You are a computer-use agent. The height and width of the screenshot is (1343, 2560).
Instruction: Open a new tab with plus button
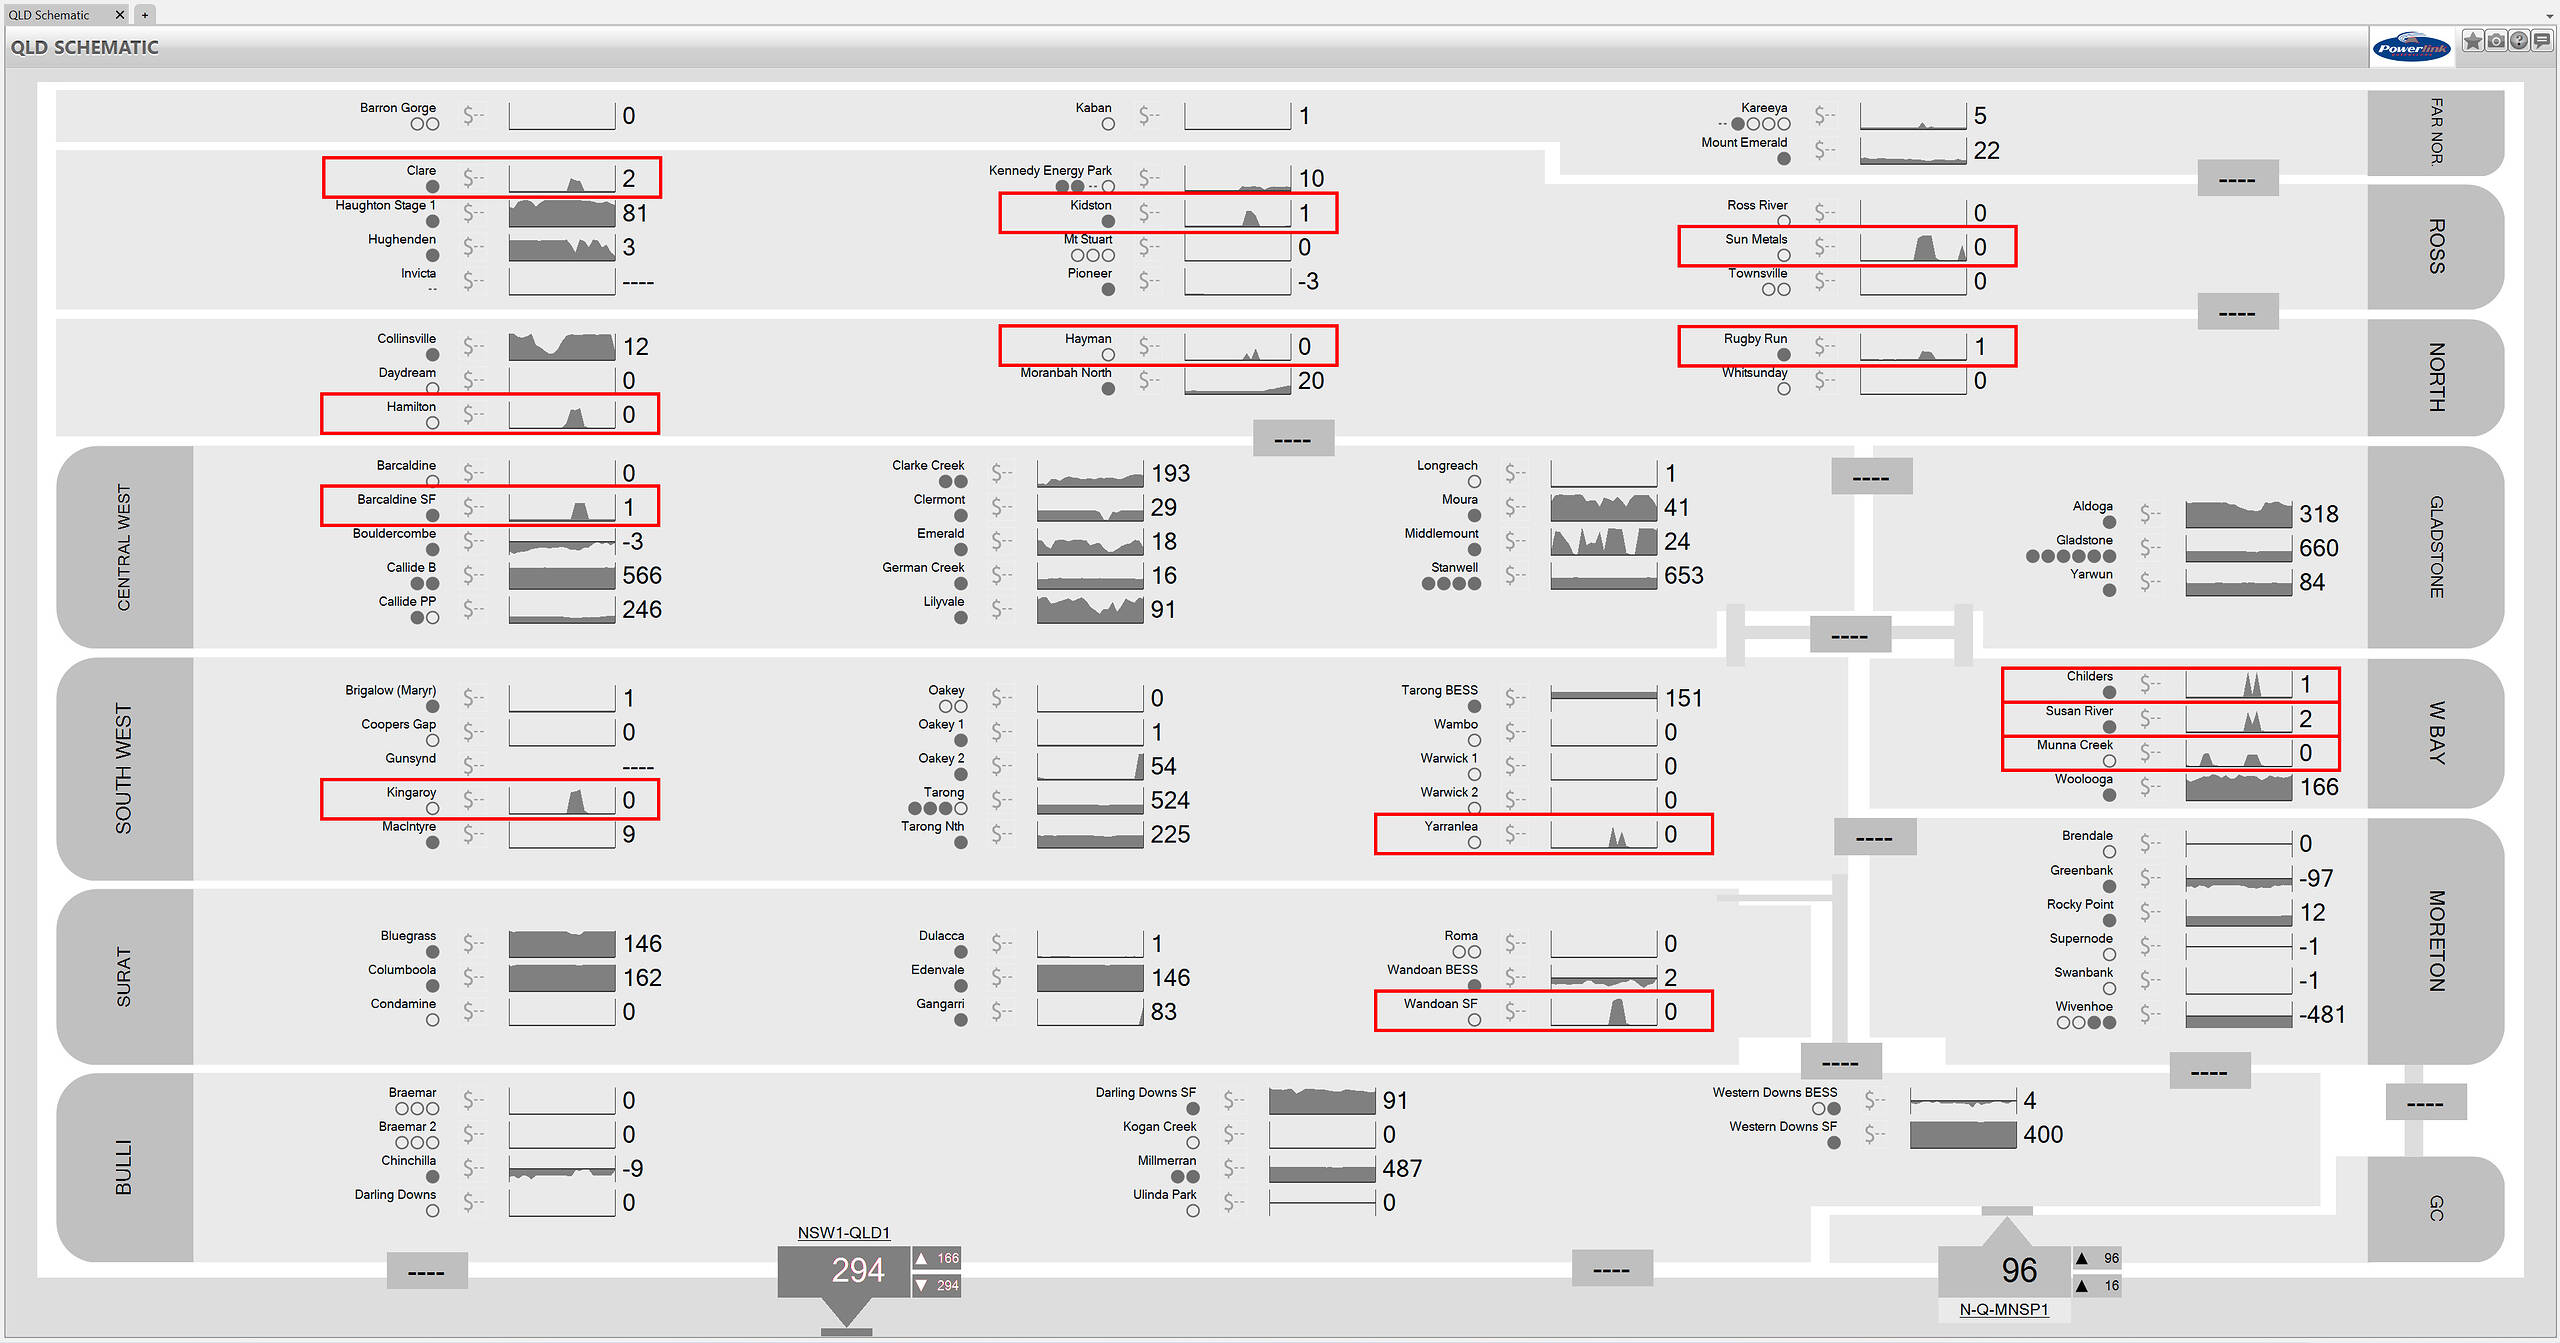click(145, 15)
